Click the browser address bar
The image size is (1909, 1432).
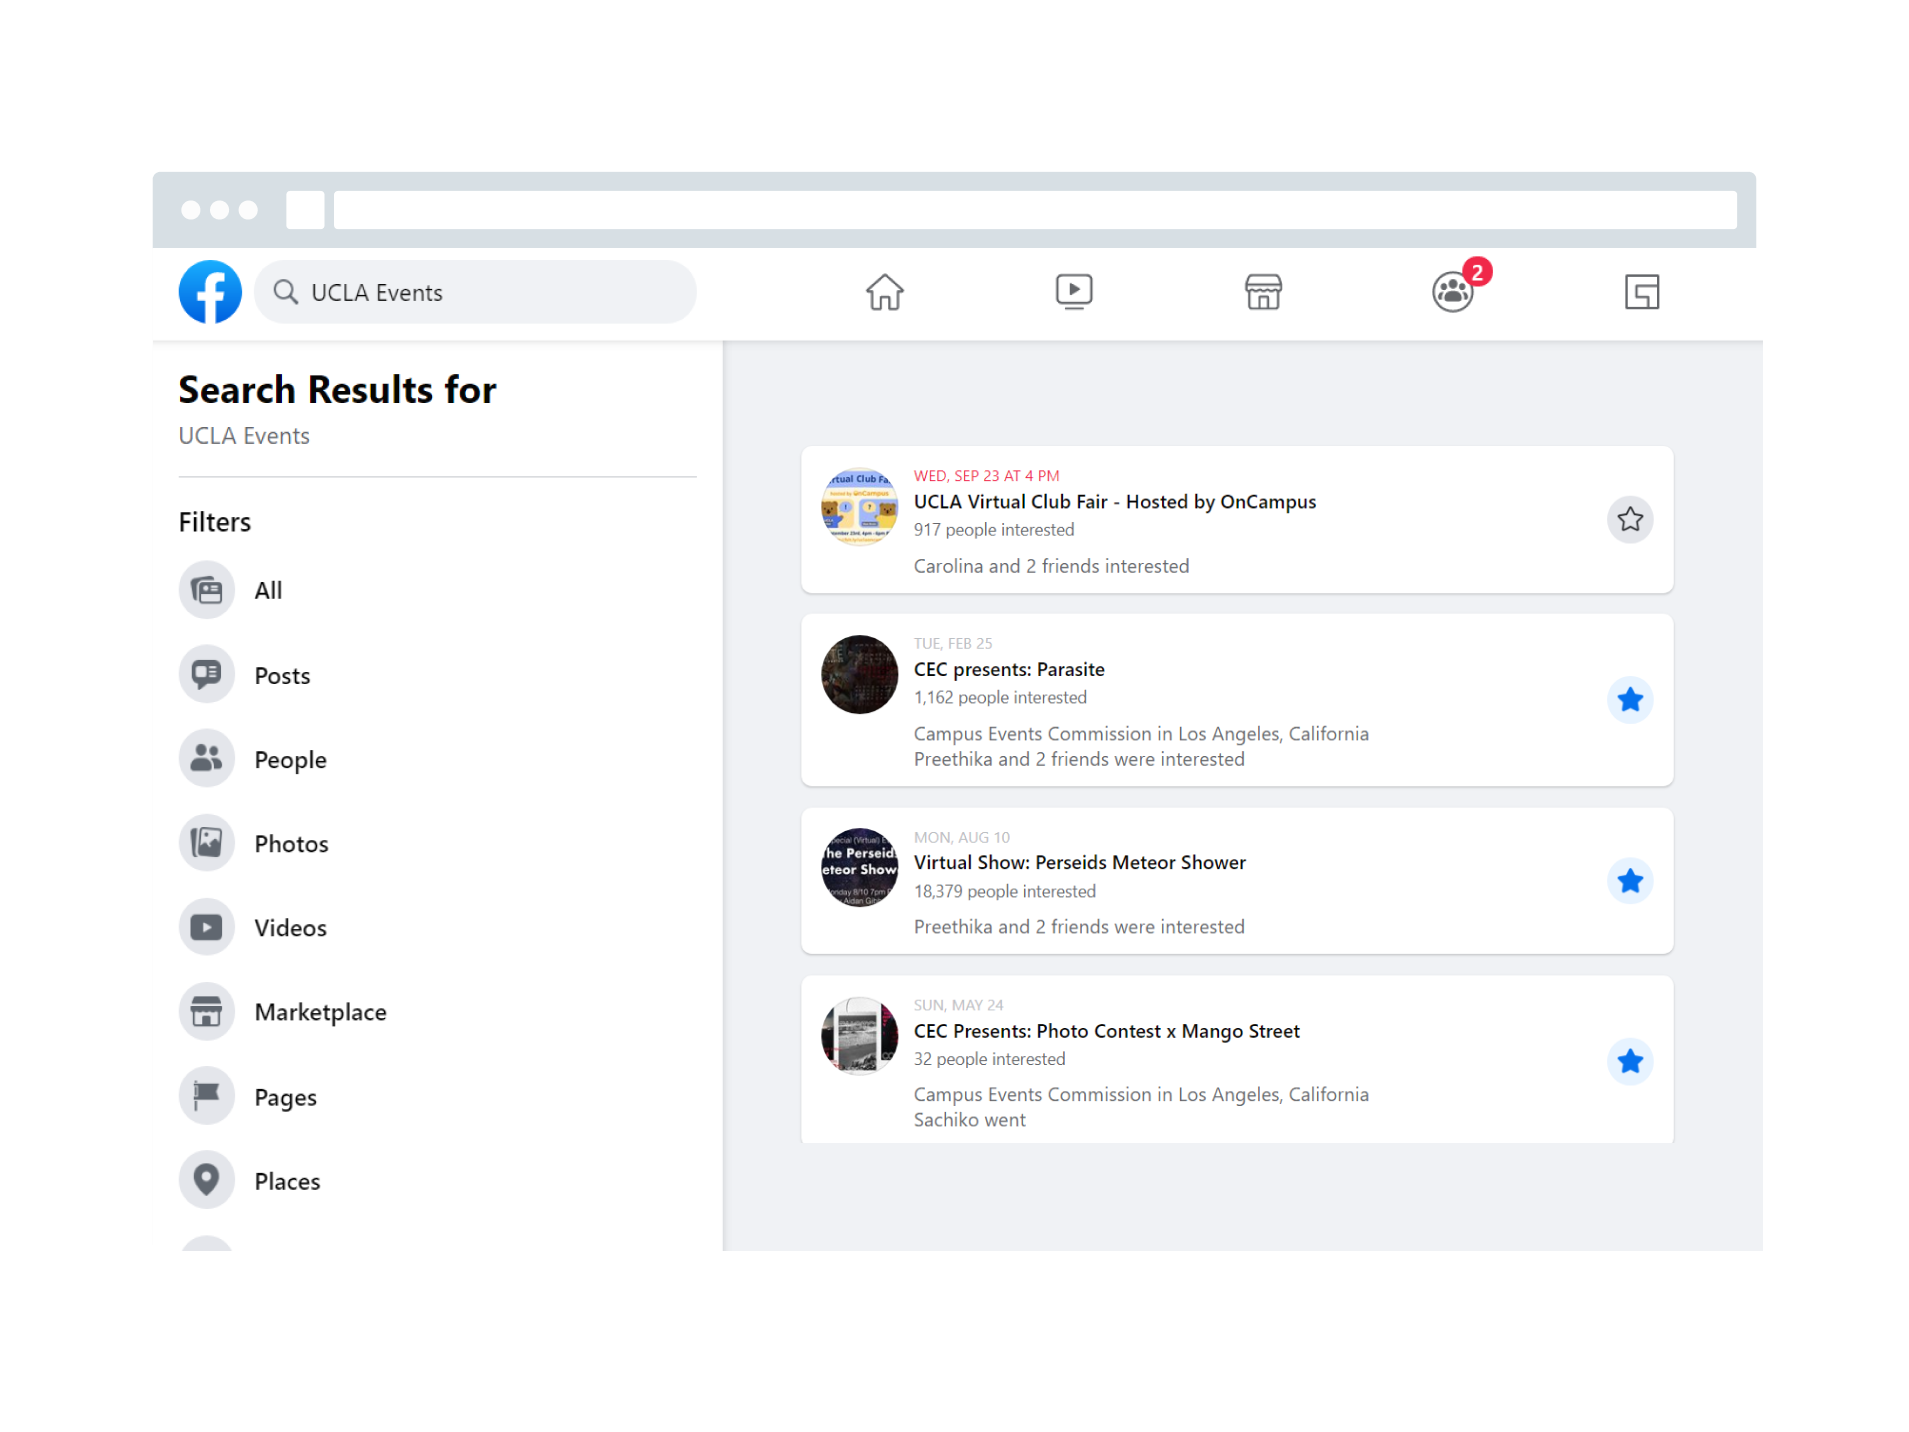[x=1035, y=210]
